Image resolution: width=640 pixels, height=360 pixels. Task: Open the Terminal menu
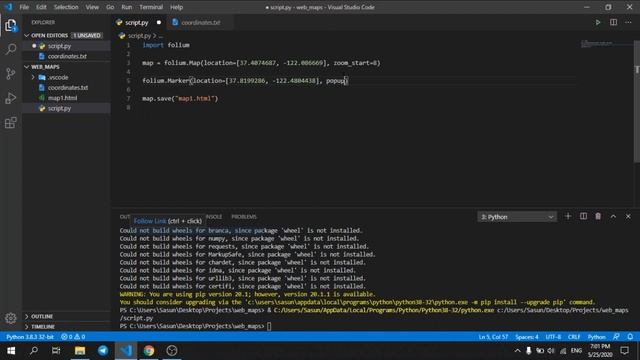pos(151,7)
